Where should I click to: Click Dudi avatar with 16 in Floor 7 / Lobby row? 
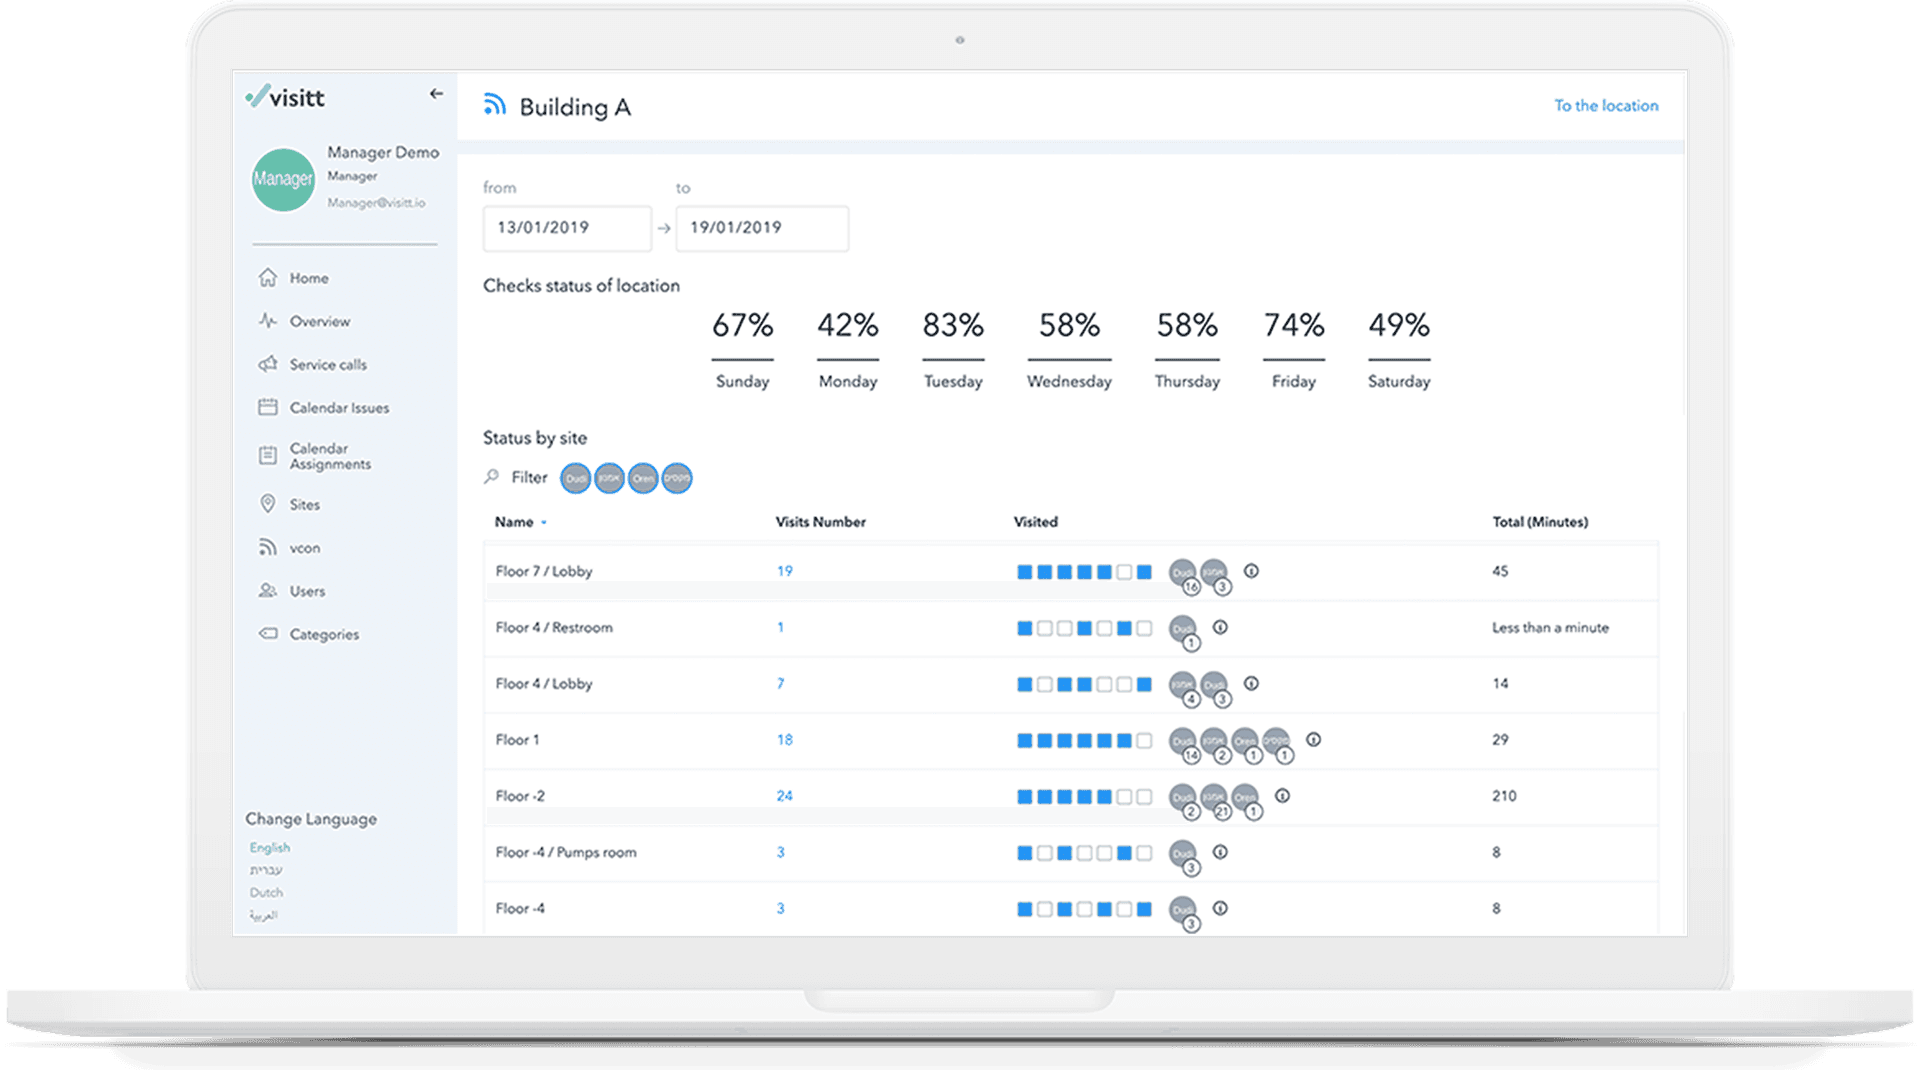tap(1184, 575)
